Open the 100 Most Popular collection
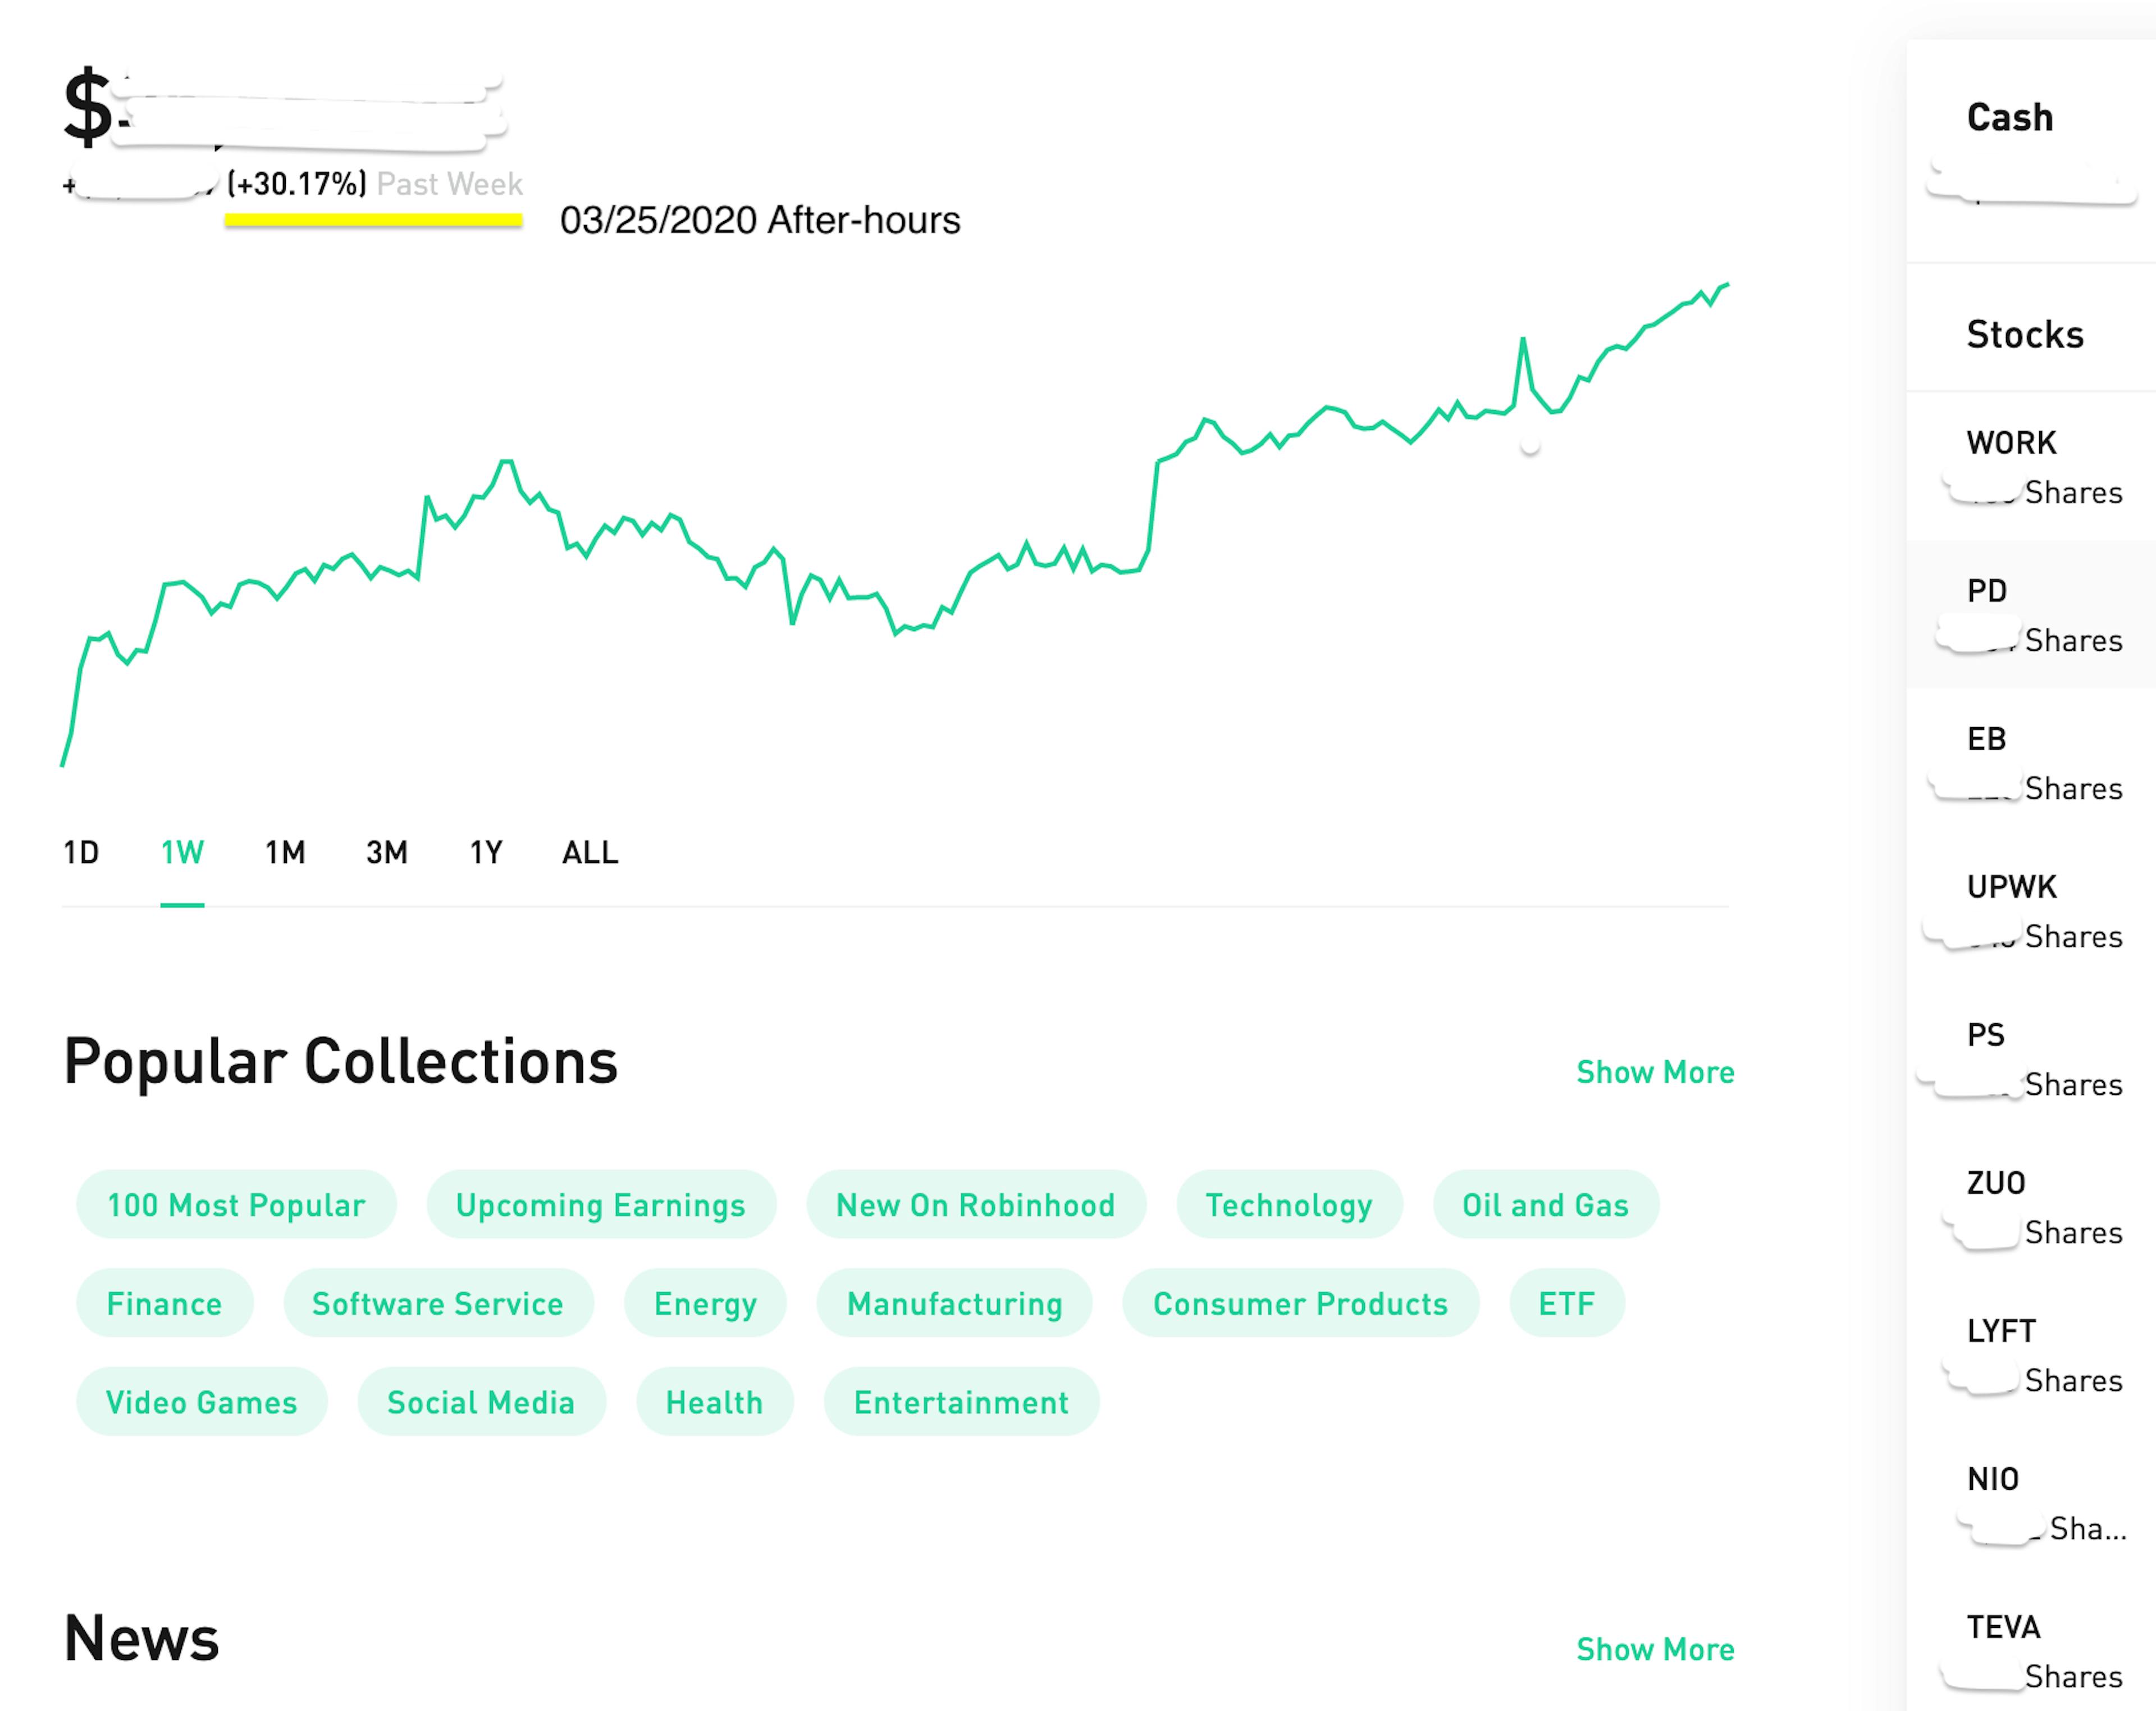This screenshot has height=1711, width=2156. (x=236, y=1205)
